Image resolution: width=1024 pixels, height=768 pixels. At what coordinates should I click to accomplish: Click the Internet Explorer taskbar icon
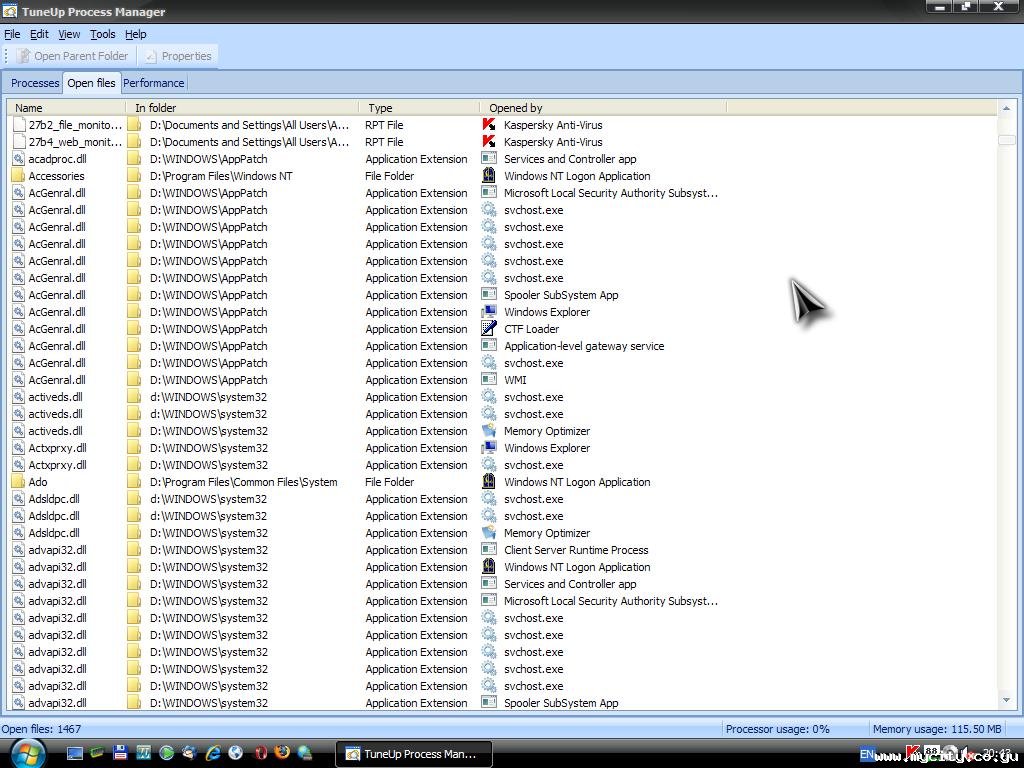tap(213, 753)
